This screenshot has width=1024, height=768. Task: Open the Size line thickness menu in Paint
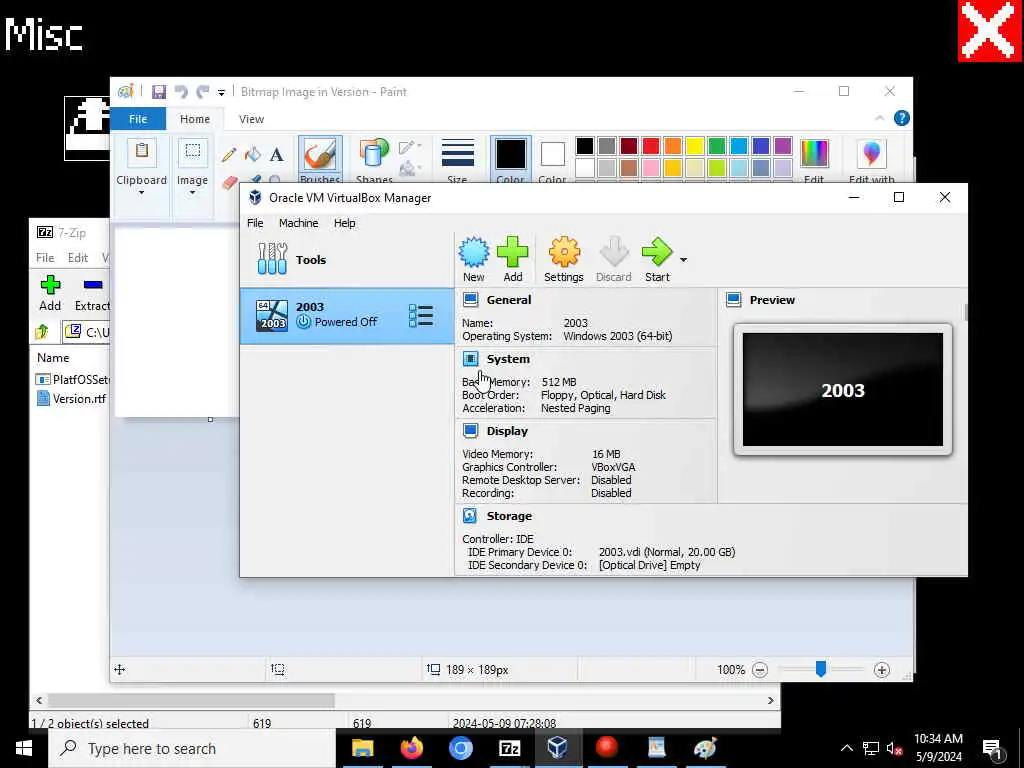457,160
